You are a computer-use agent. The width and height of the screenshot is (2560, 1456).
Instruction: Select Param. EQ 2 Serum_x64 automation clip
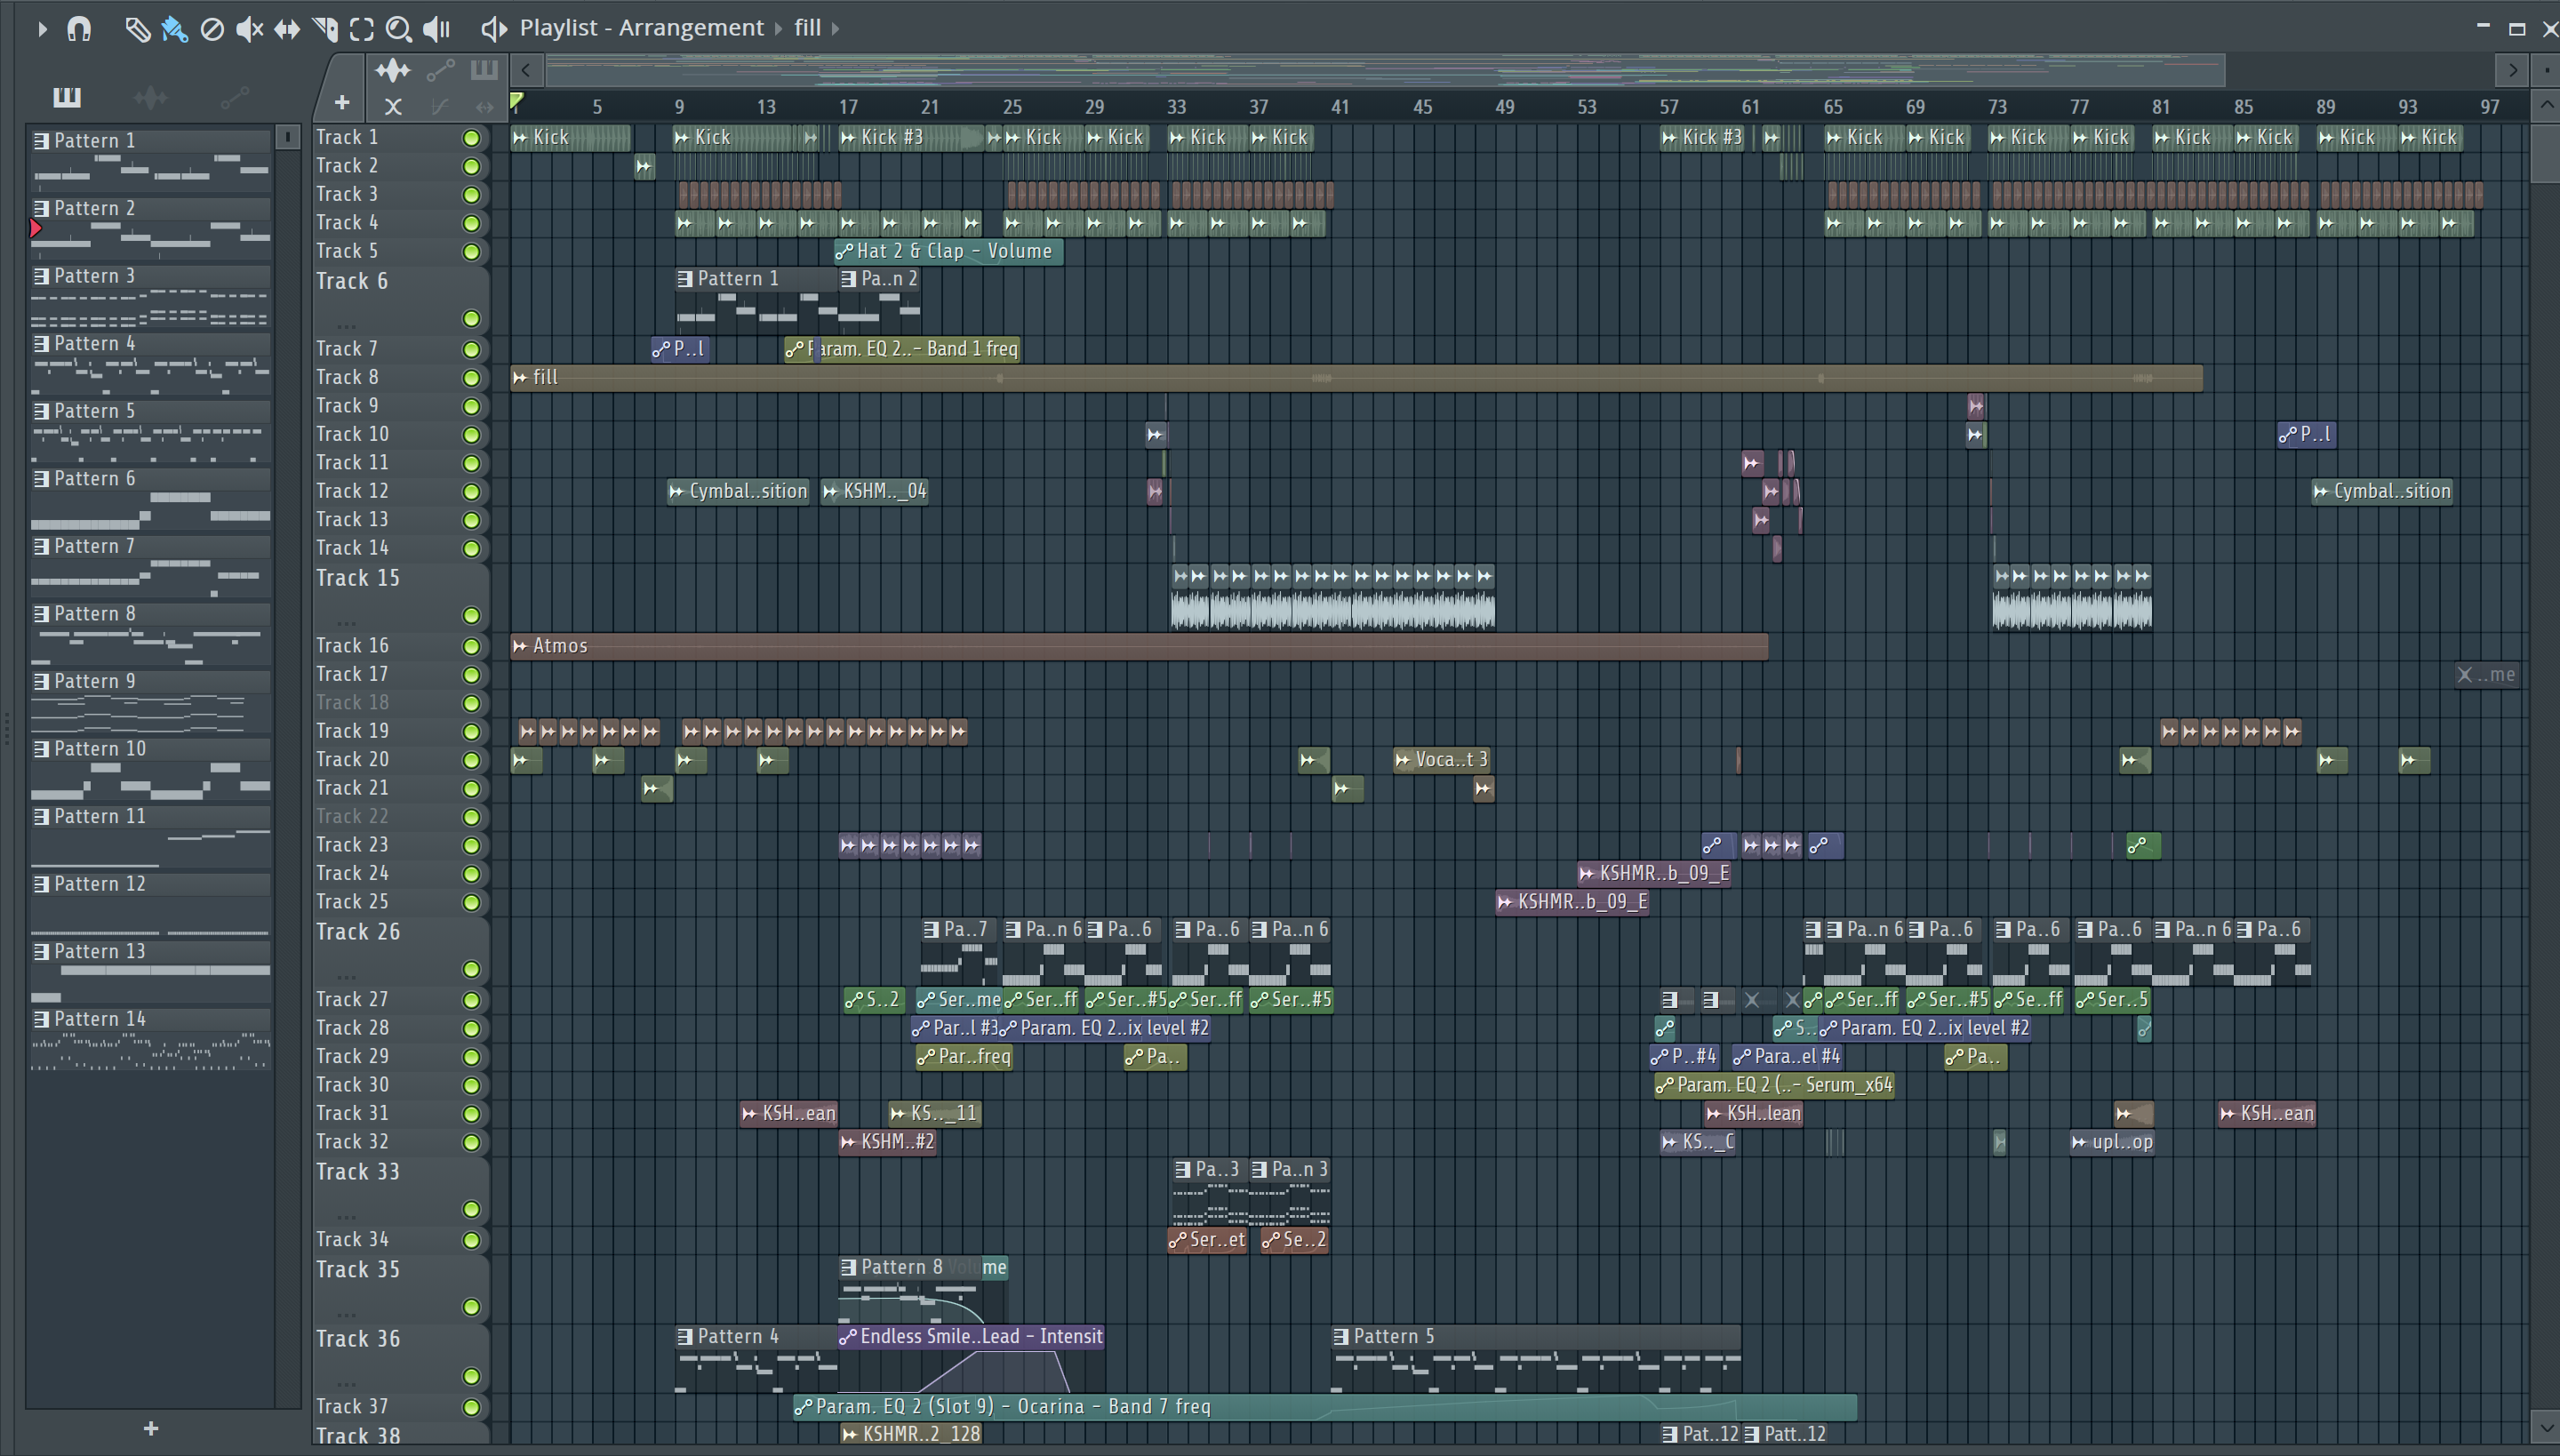click(x=1774, y=1084)
